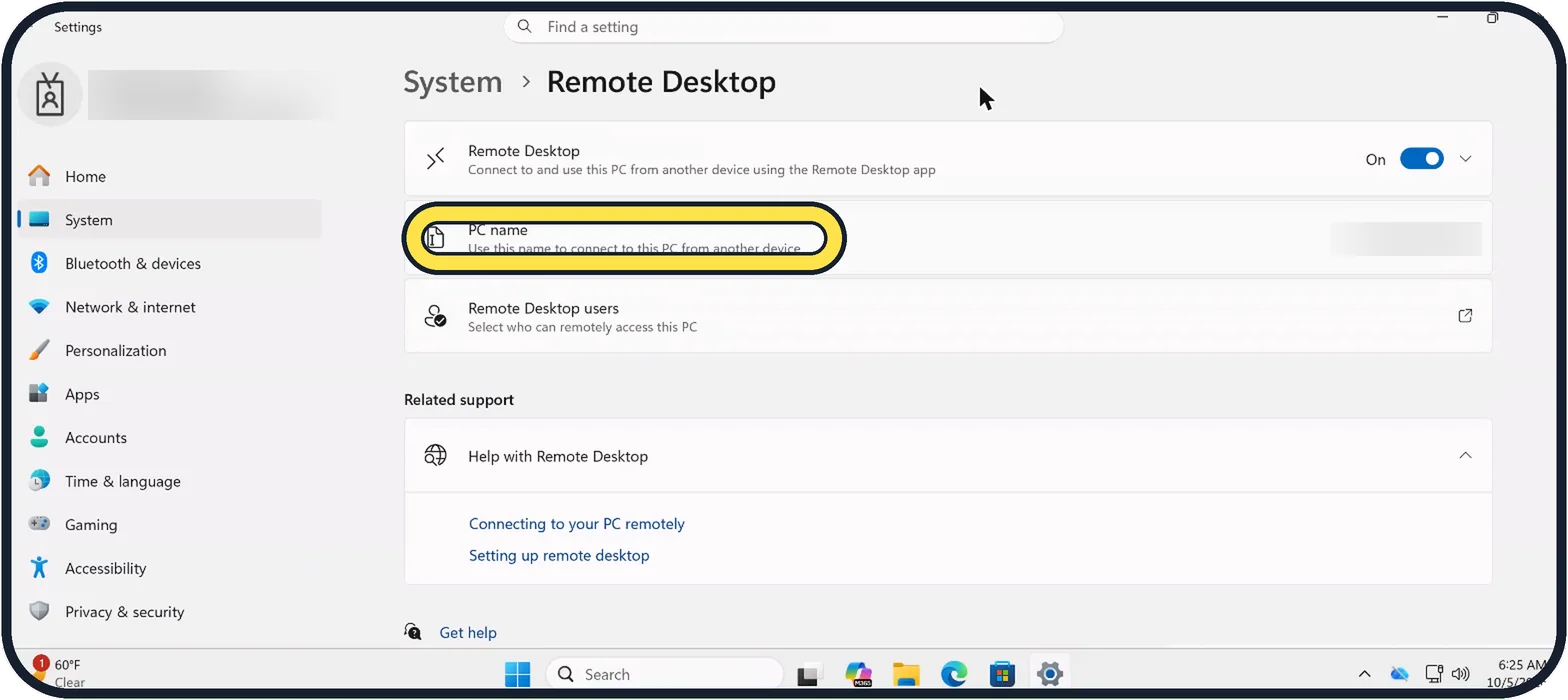The image size is (1568, 700).
Task: Open Remote Desktop users external link icon
Action: tap(1465, 316)
